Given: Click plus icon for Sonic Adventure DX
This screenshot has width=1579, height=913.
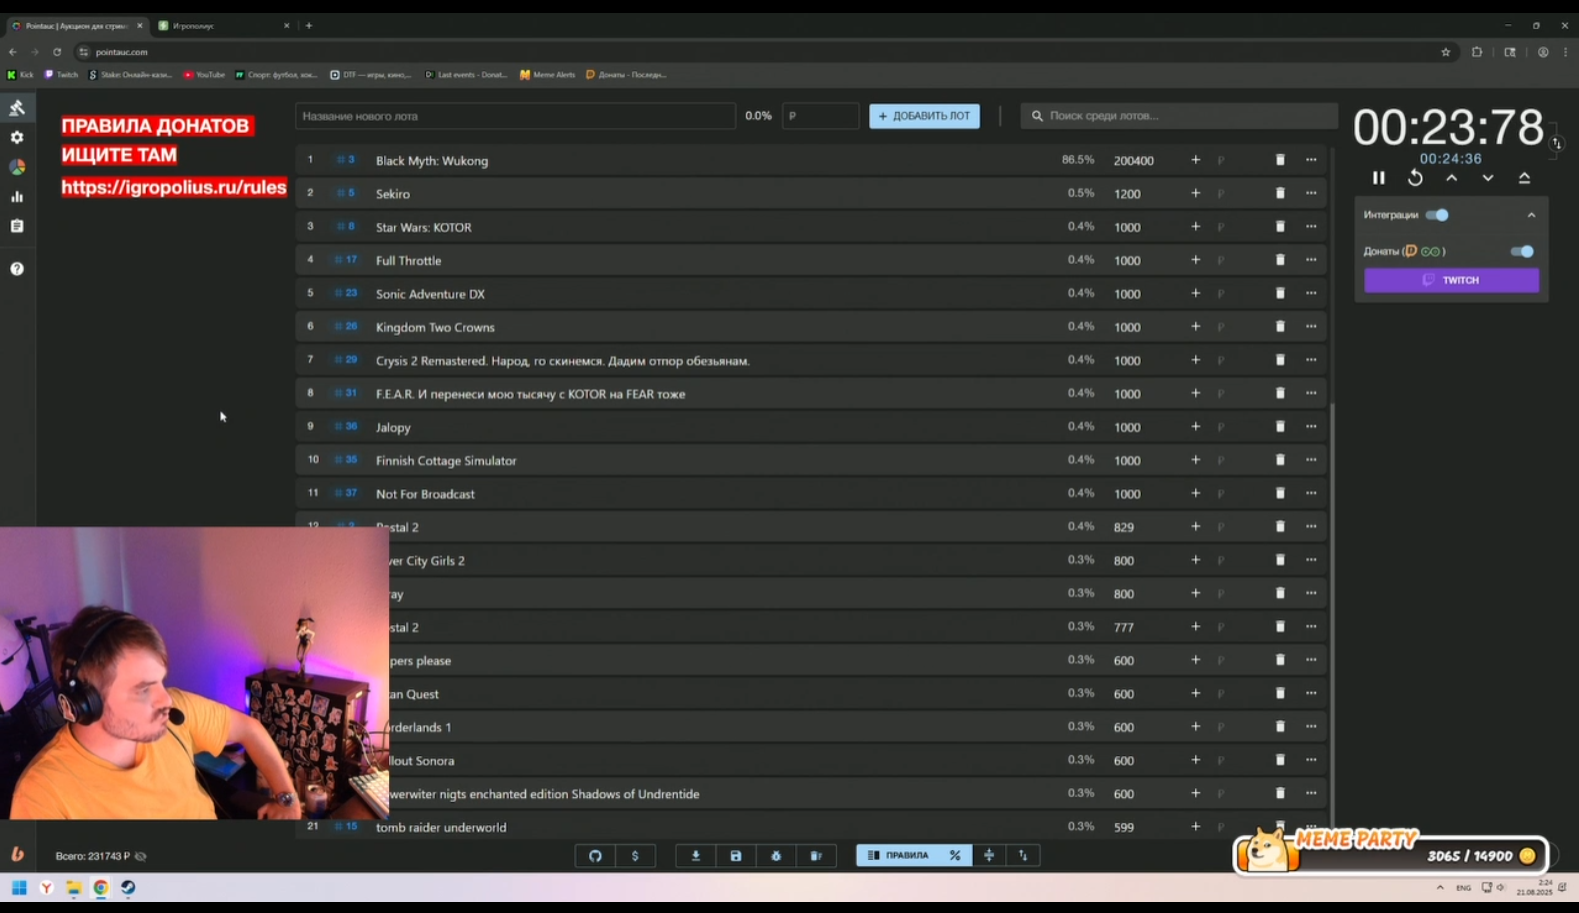Looking at the screenshot, I should pyautogui.click(x=1195, y=293).
